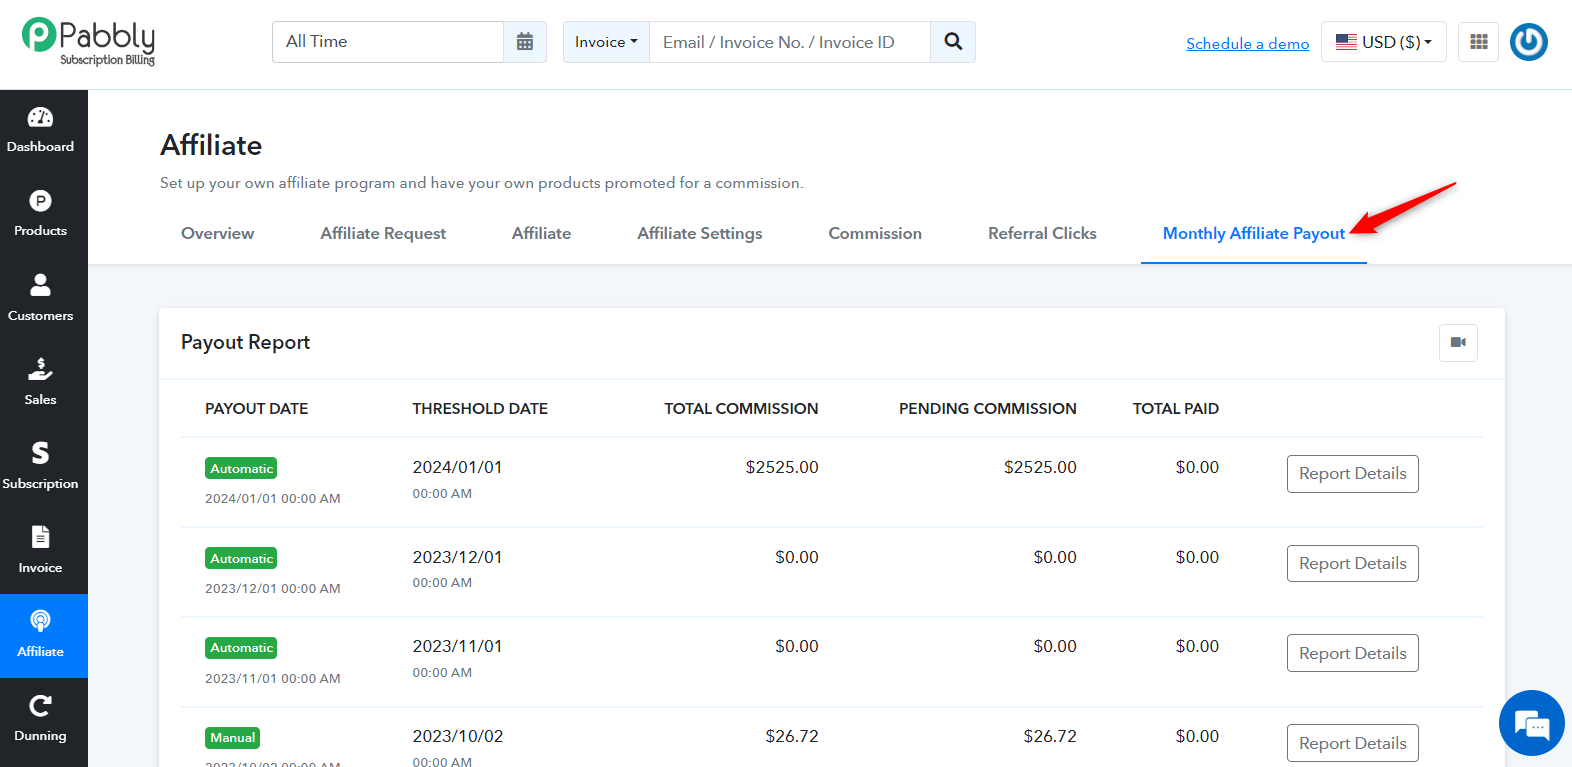Open Report Details for 2024/01/01 payout
Screen dimensions: 1572x767
1352,474
